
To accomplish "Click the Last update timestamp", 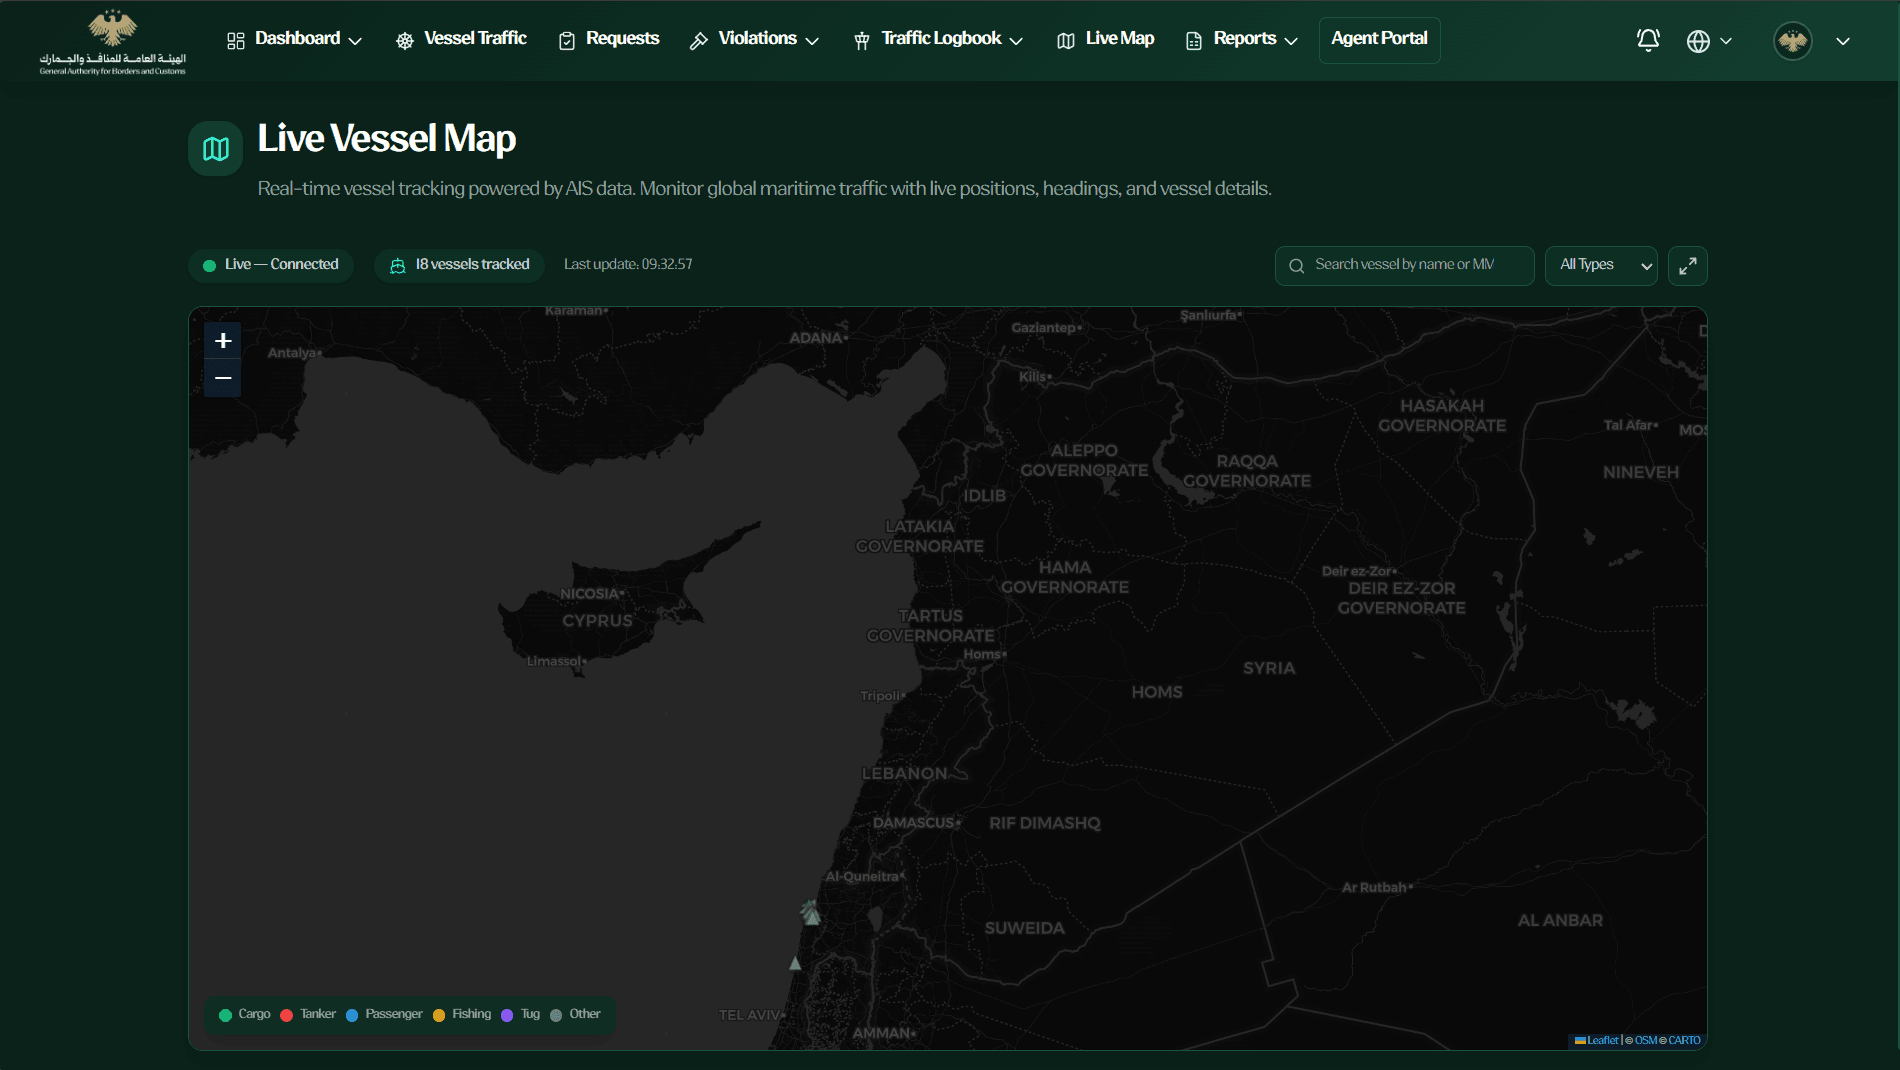I will click(x=628, y=265).
